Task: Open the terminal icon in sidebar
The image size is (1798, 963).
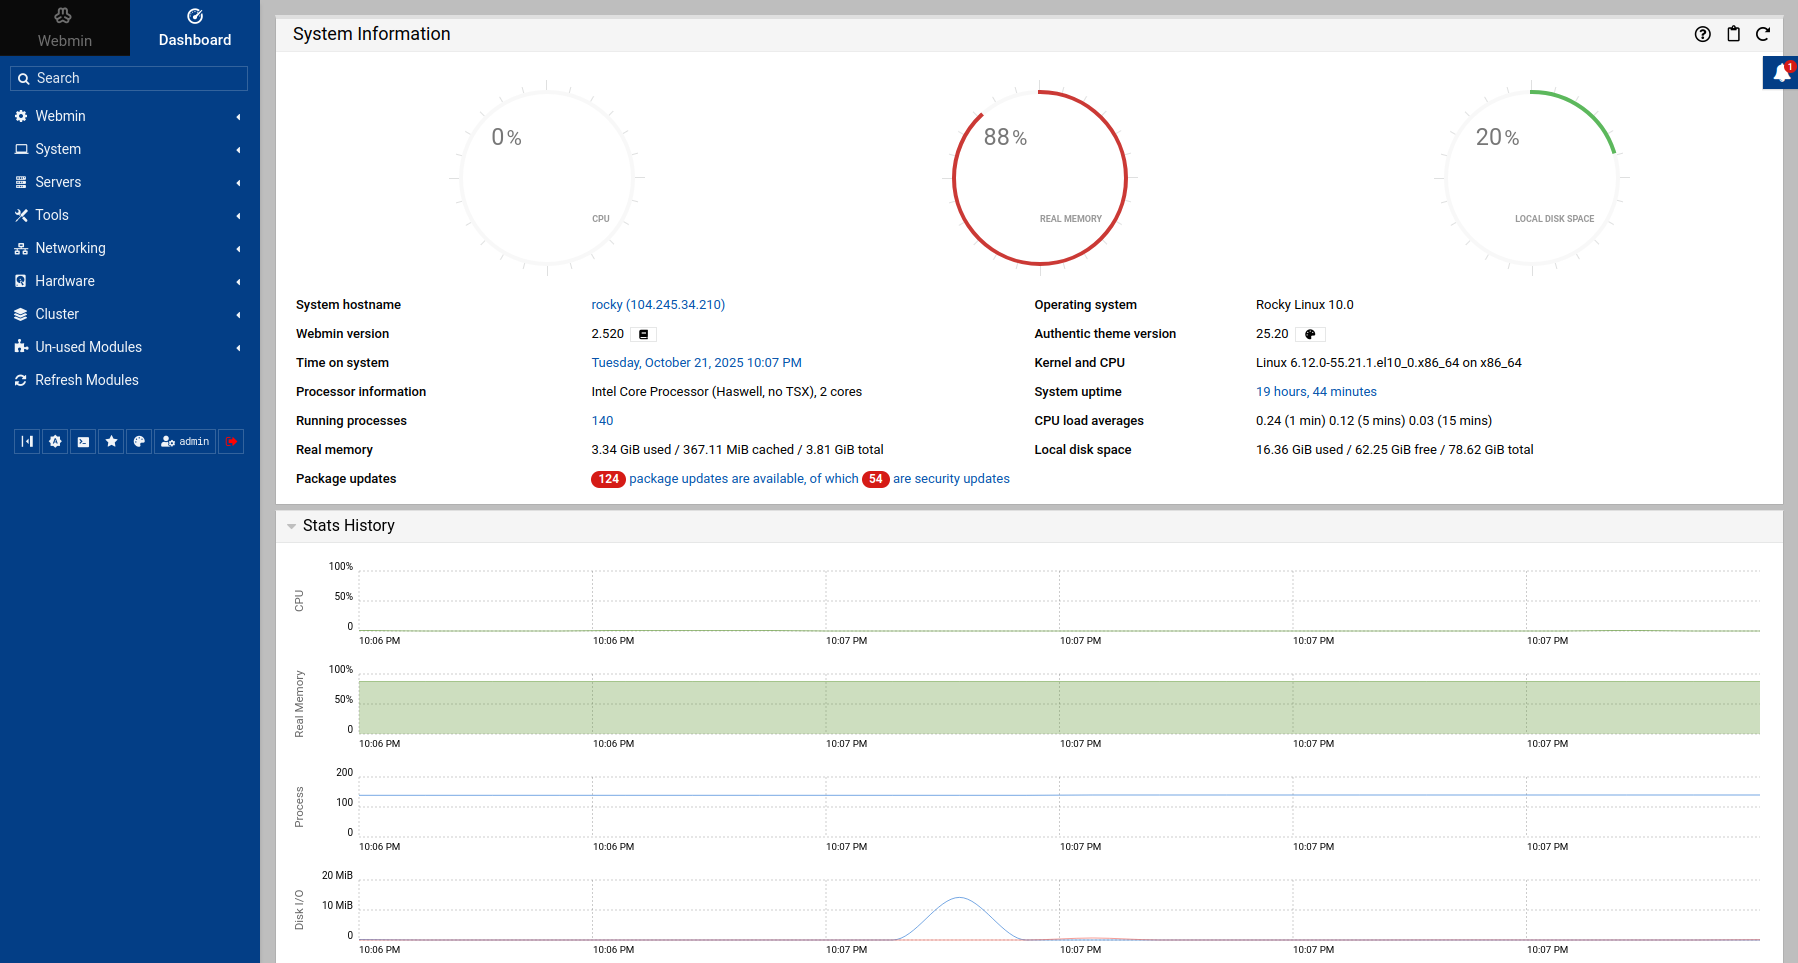Action: 83,441
